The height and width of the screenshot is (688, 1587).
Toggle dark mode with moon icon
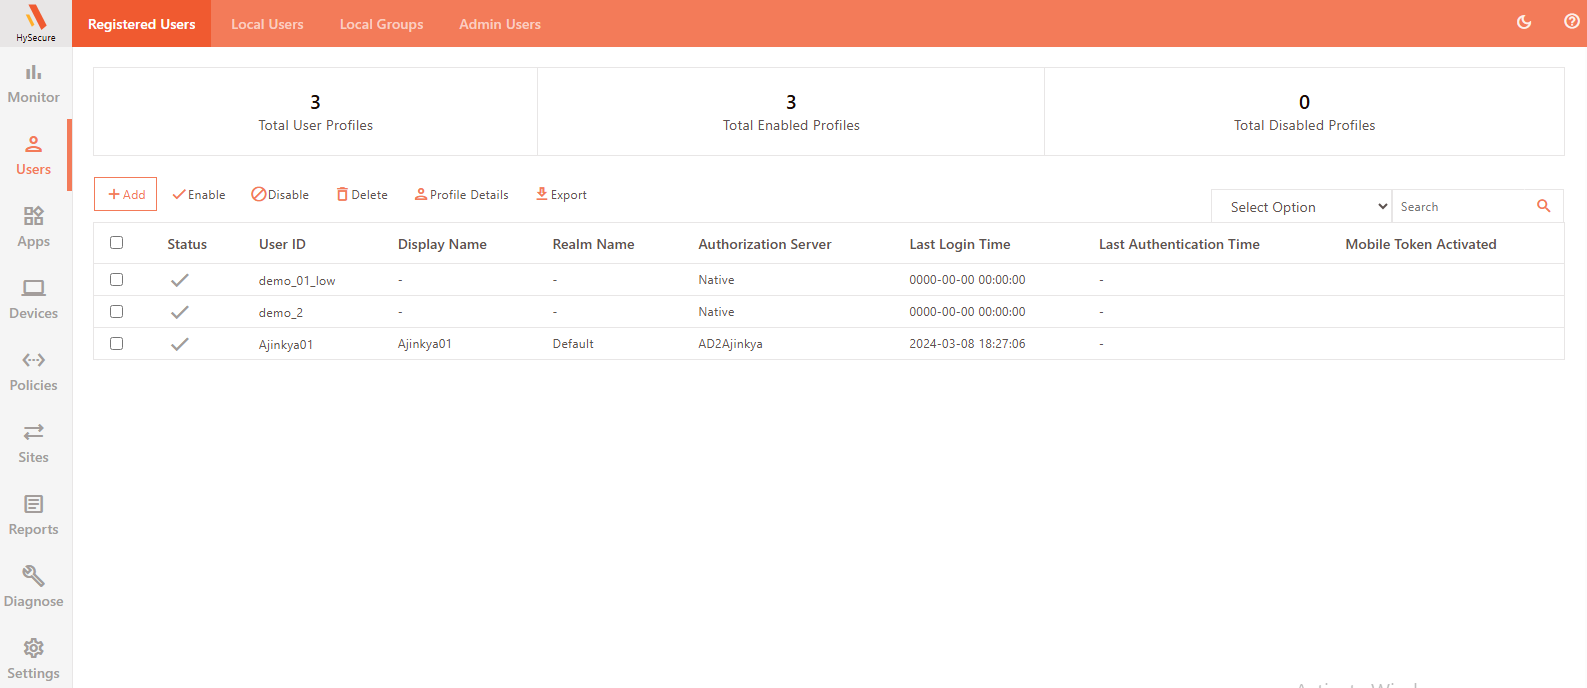1524,22
